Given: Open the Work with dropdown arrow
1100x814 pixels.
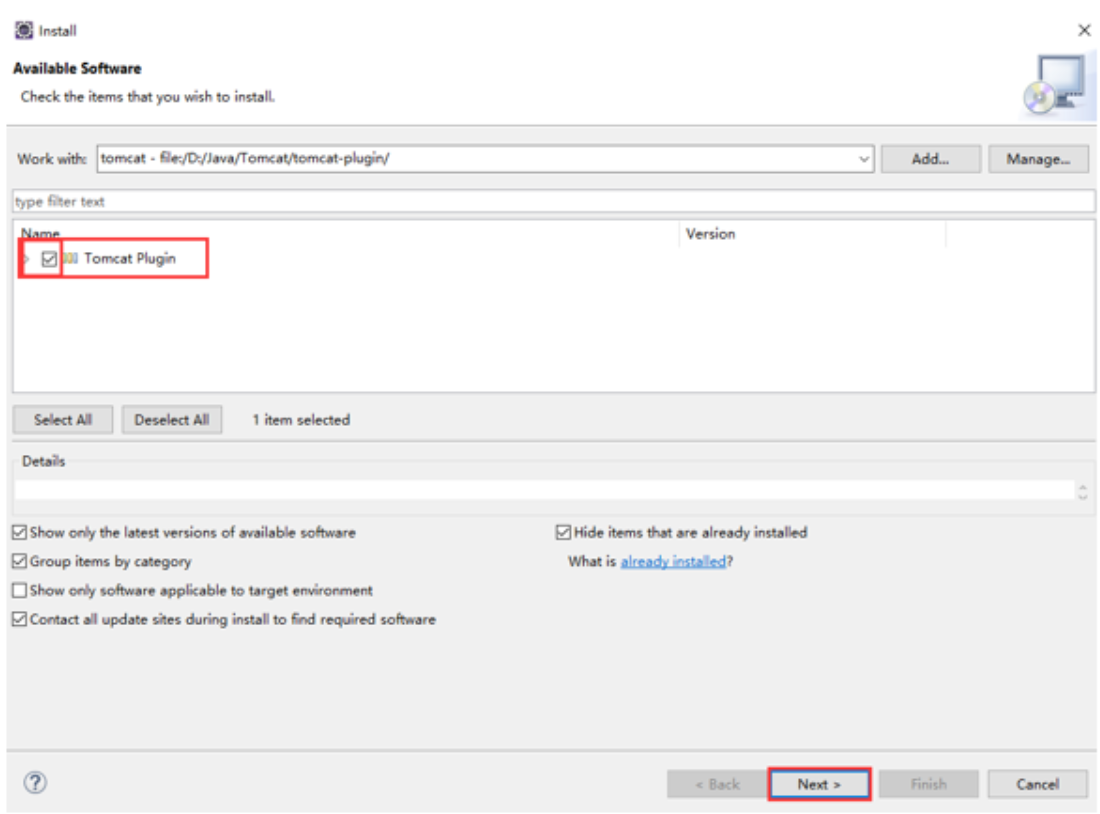Looking at the screenshot, I should click(864, 159).
